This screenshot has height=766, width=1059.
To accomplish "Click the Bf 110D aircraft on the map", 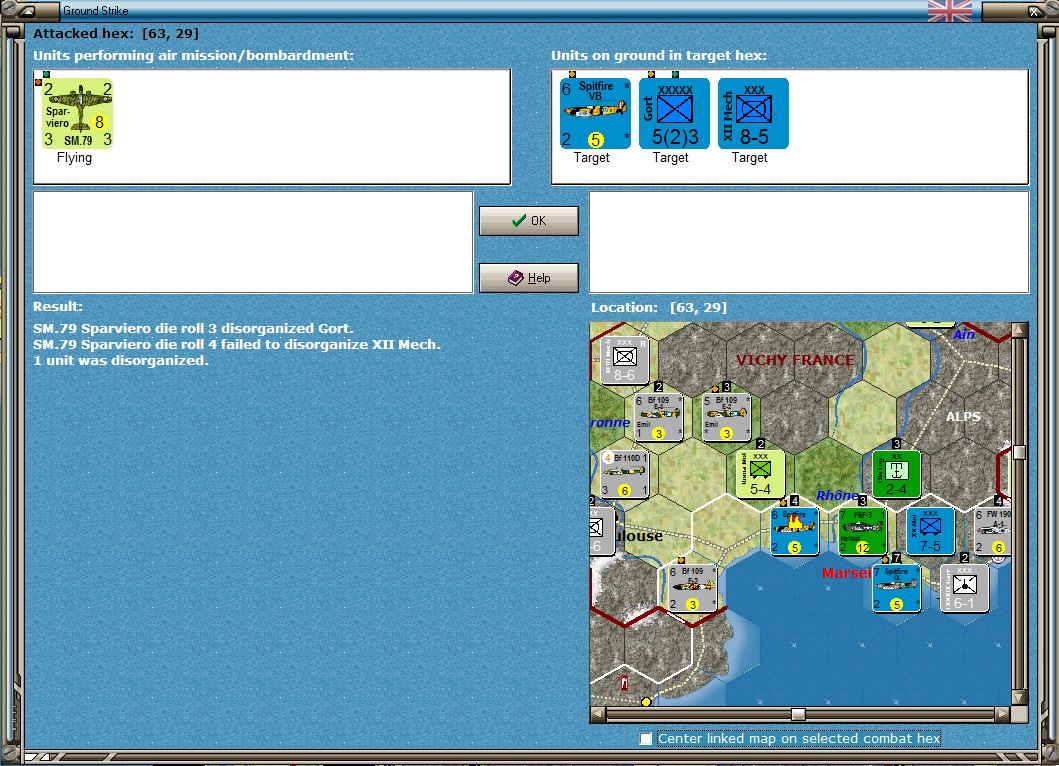I will (x=625, y=474).
